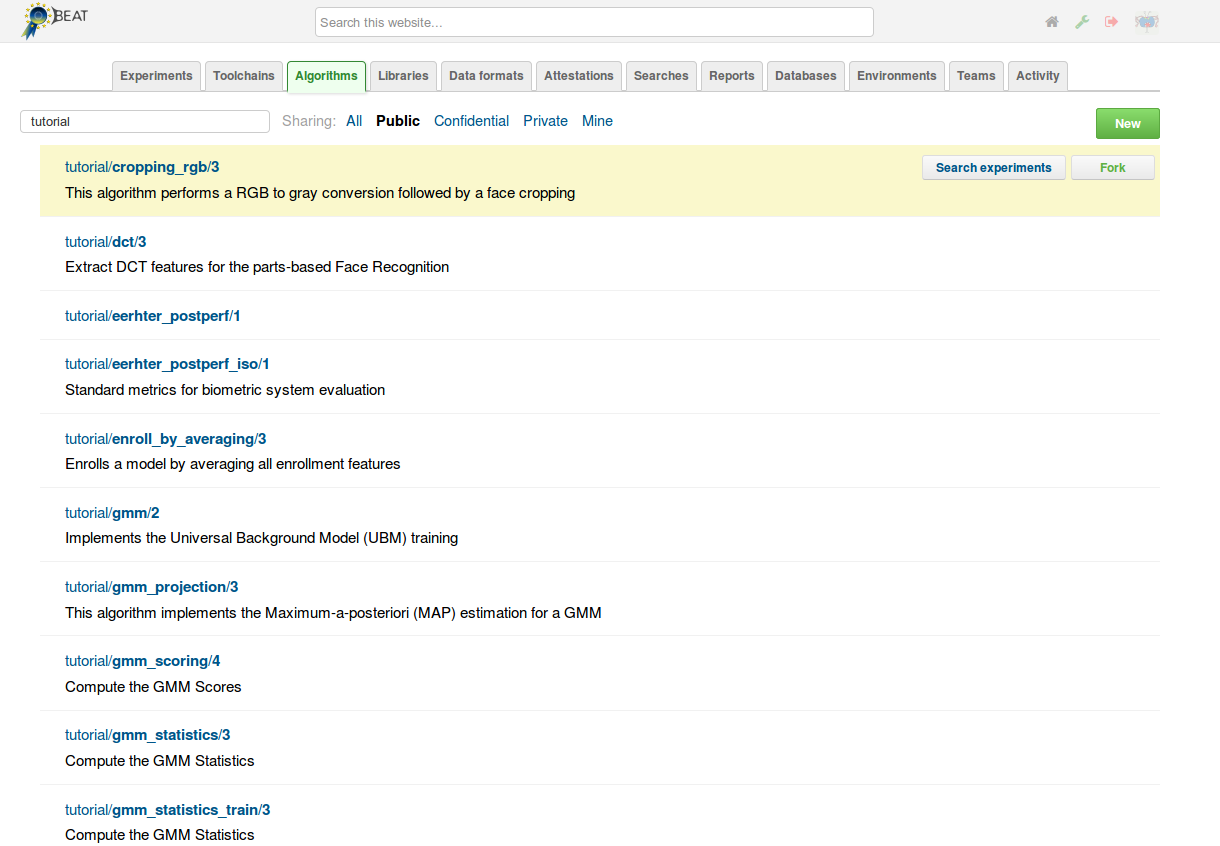1220x846 pixels.
Task: Open the Environments tab
Action: tap(896, 76)
